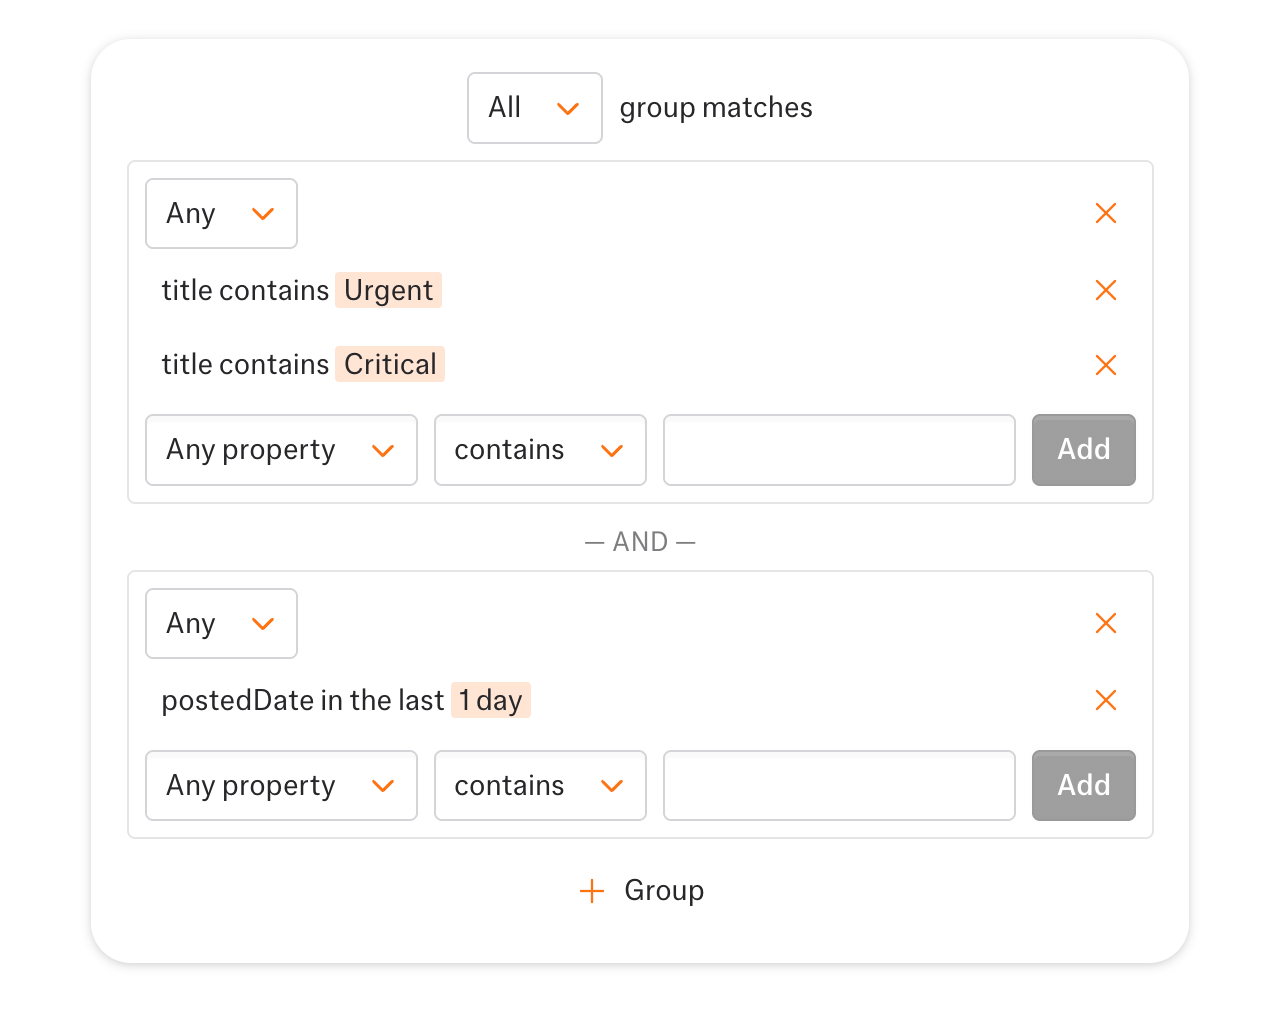Delete the 'title contains Critical' condition

pyautogui.click(x=1105, y=365)
